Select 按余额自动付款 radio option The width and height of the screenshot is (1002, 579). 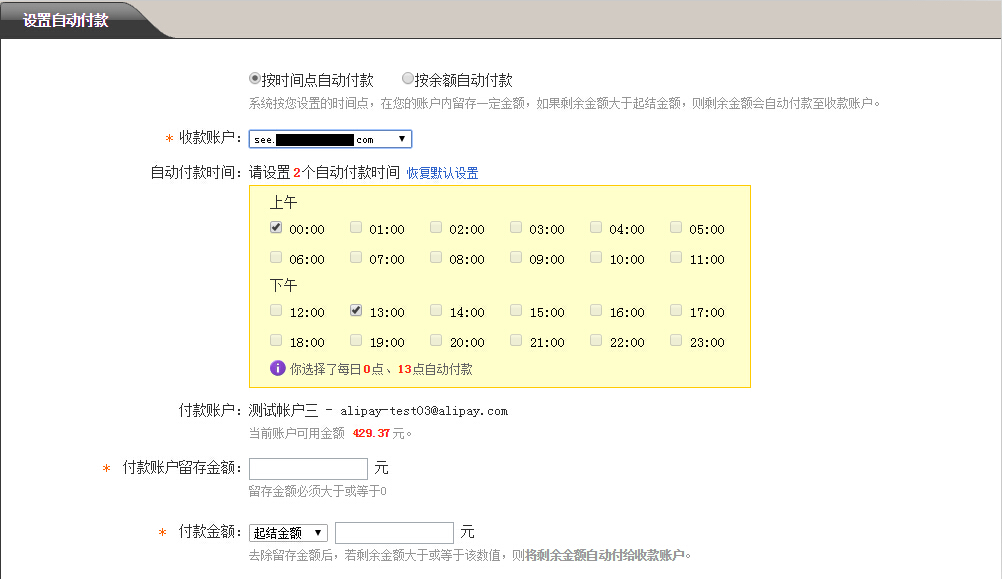click(408, 79)
